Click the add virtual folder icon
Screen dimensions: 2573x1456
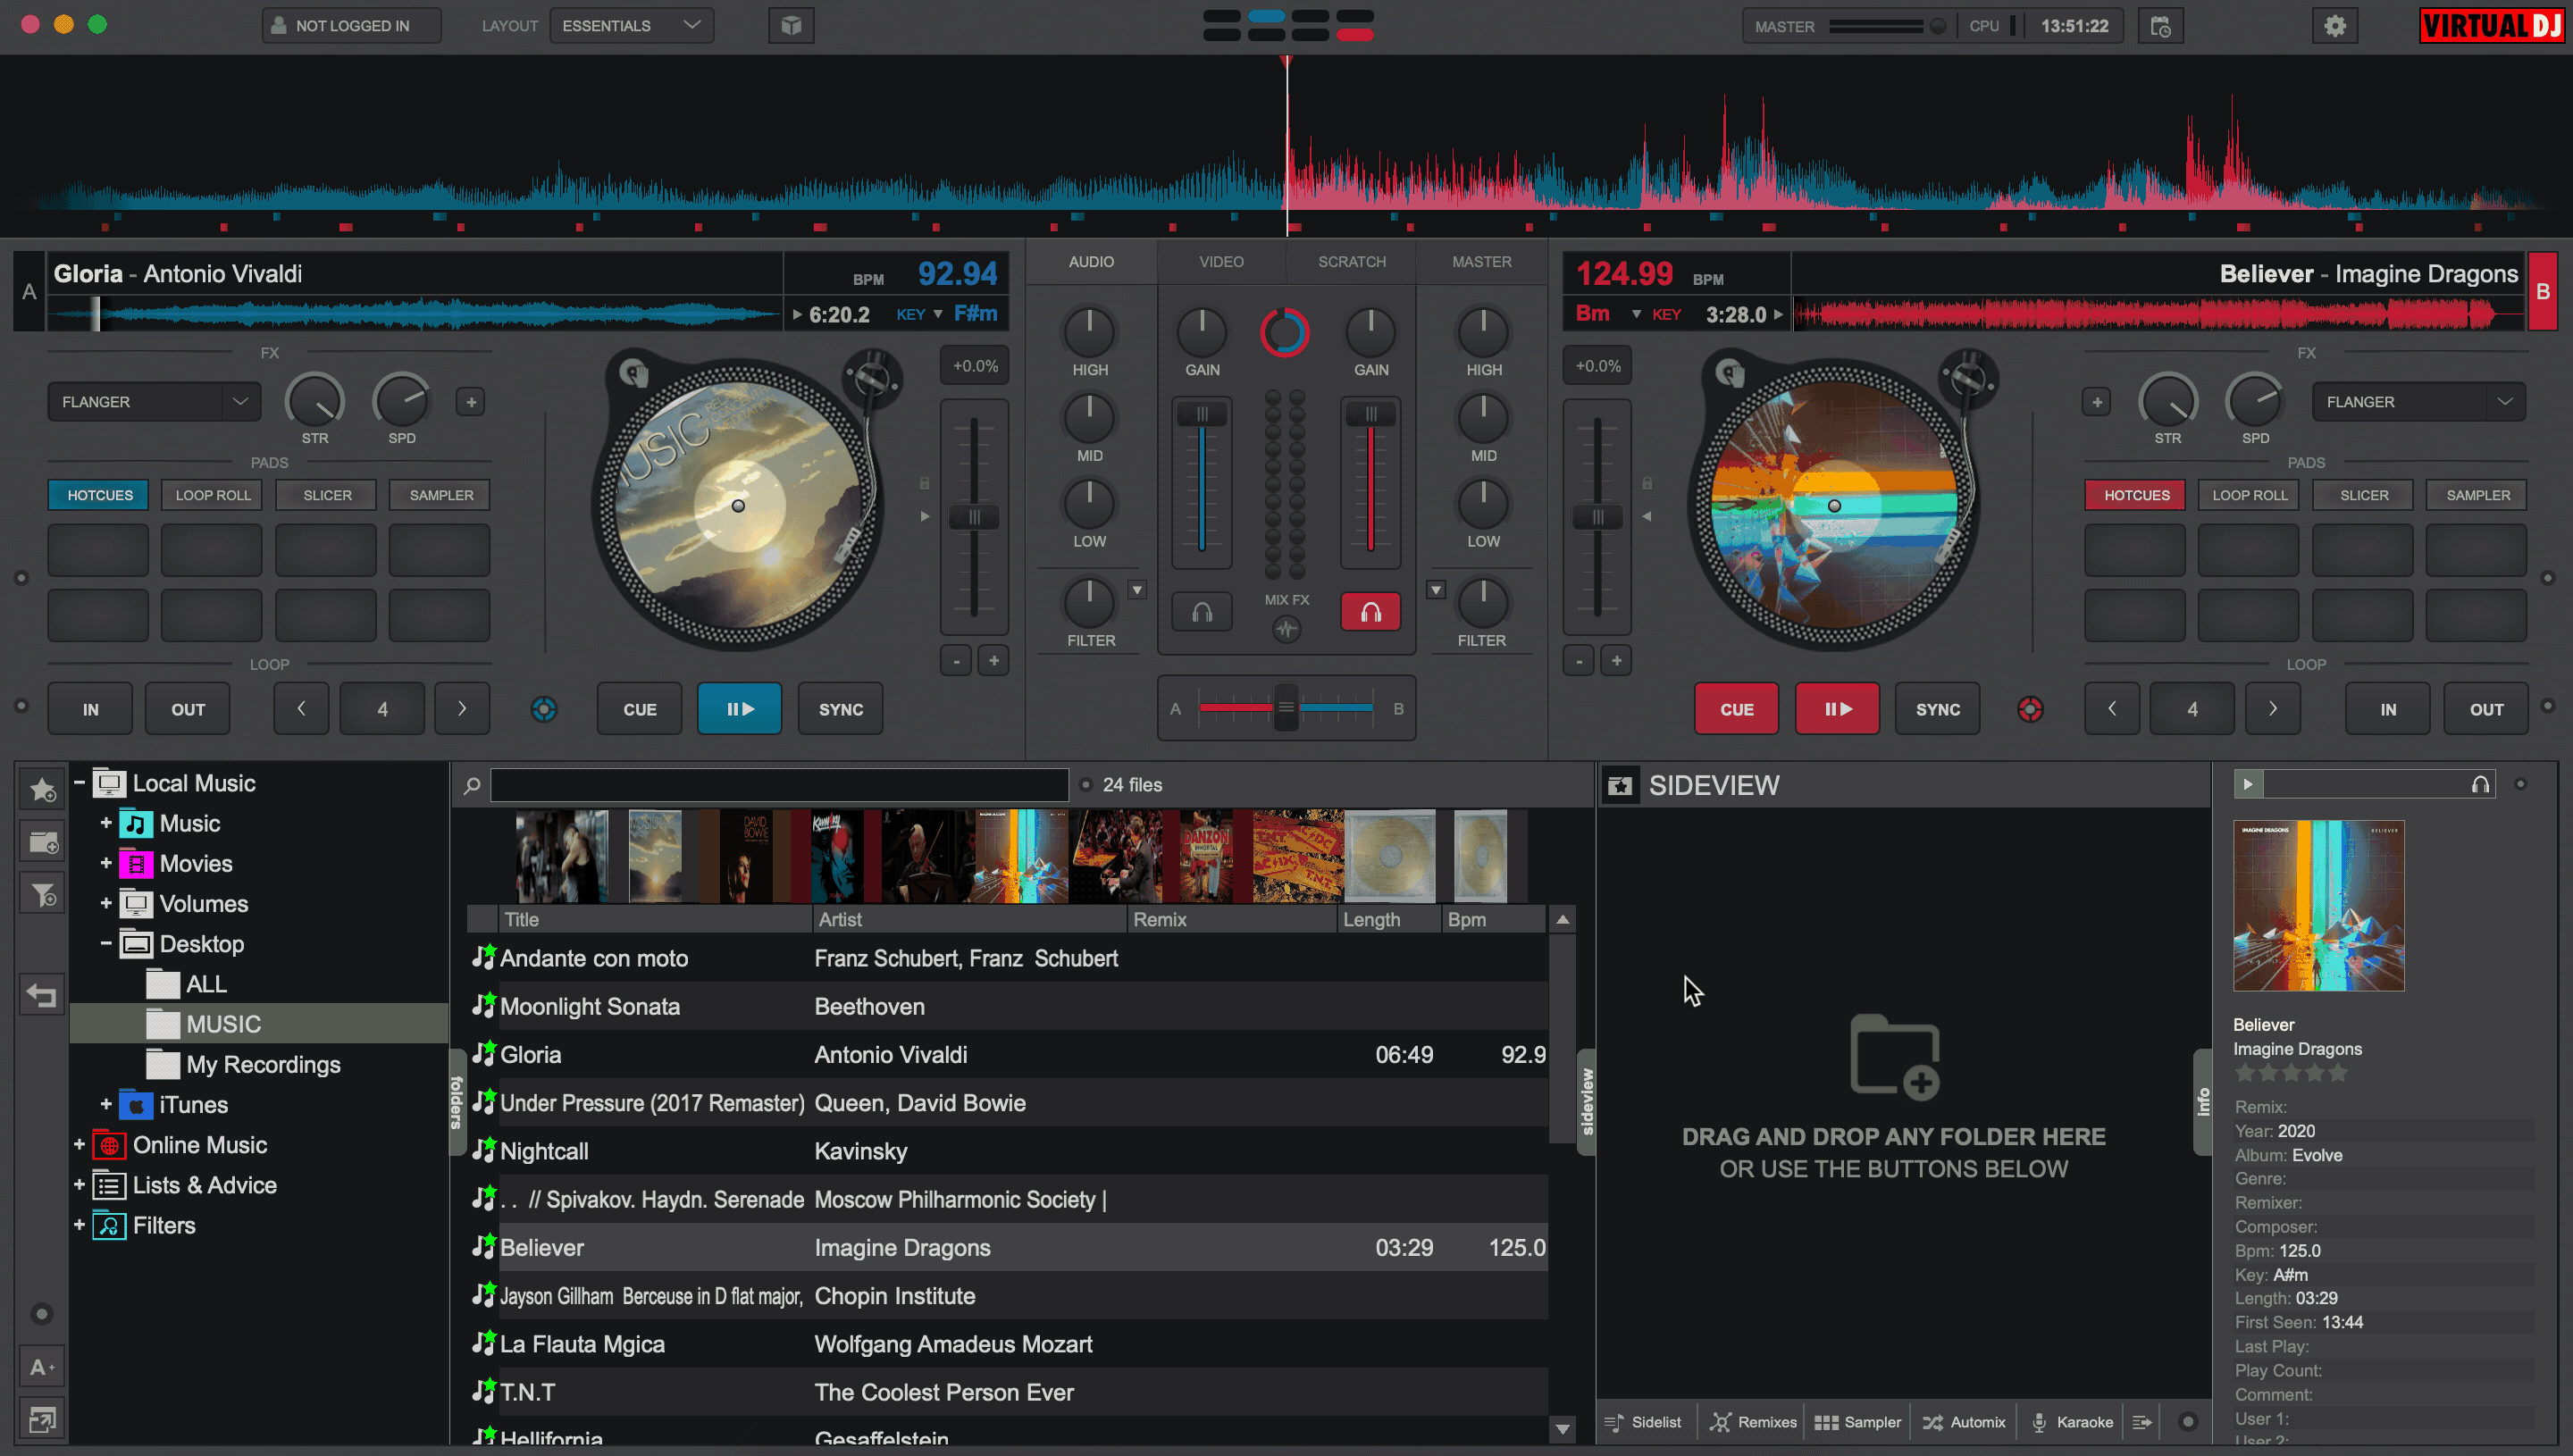[x=42, y=842]
